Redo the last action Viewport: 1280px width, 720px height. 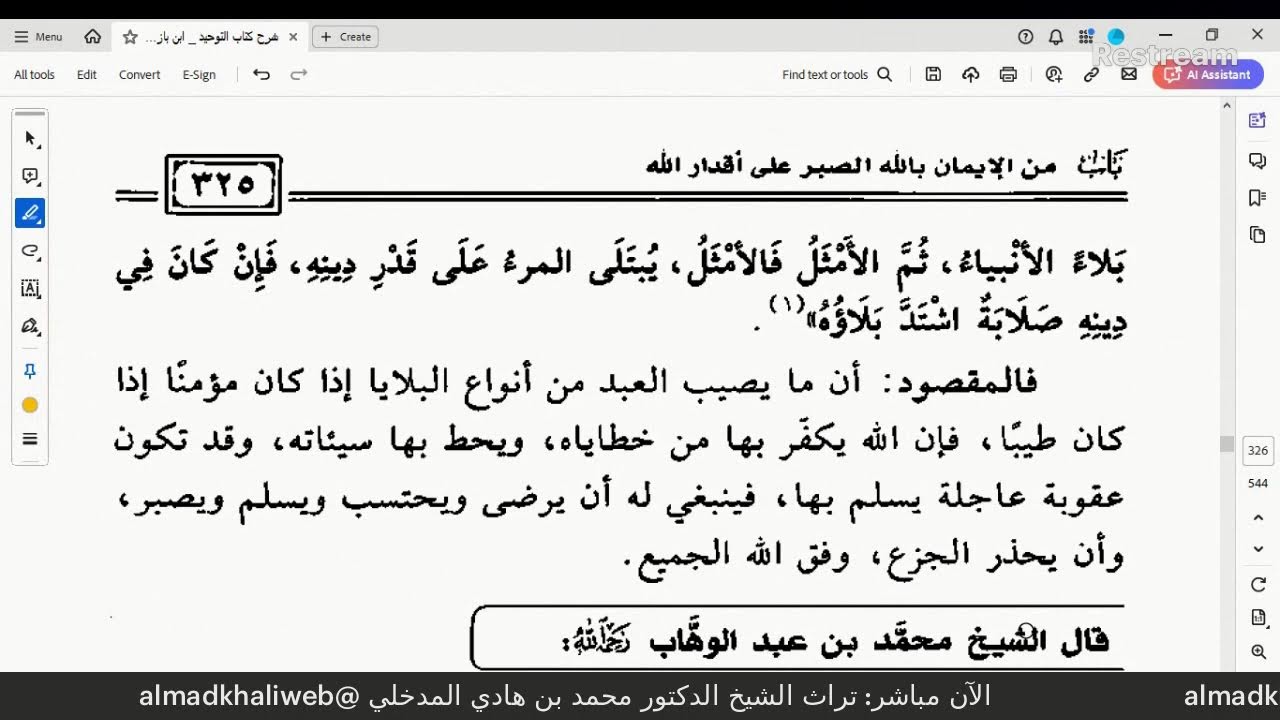click(298, 75)
